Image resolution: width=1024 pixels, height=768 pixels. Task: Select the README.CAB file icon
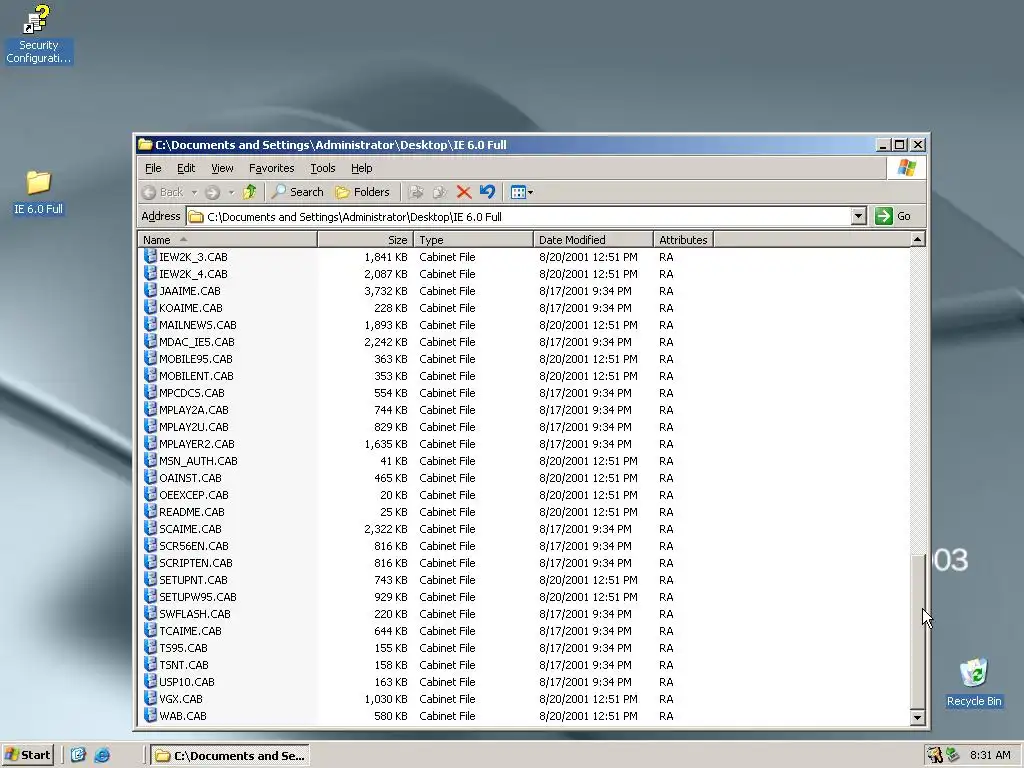point(150,511)
